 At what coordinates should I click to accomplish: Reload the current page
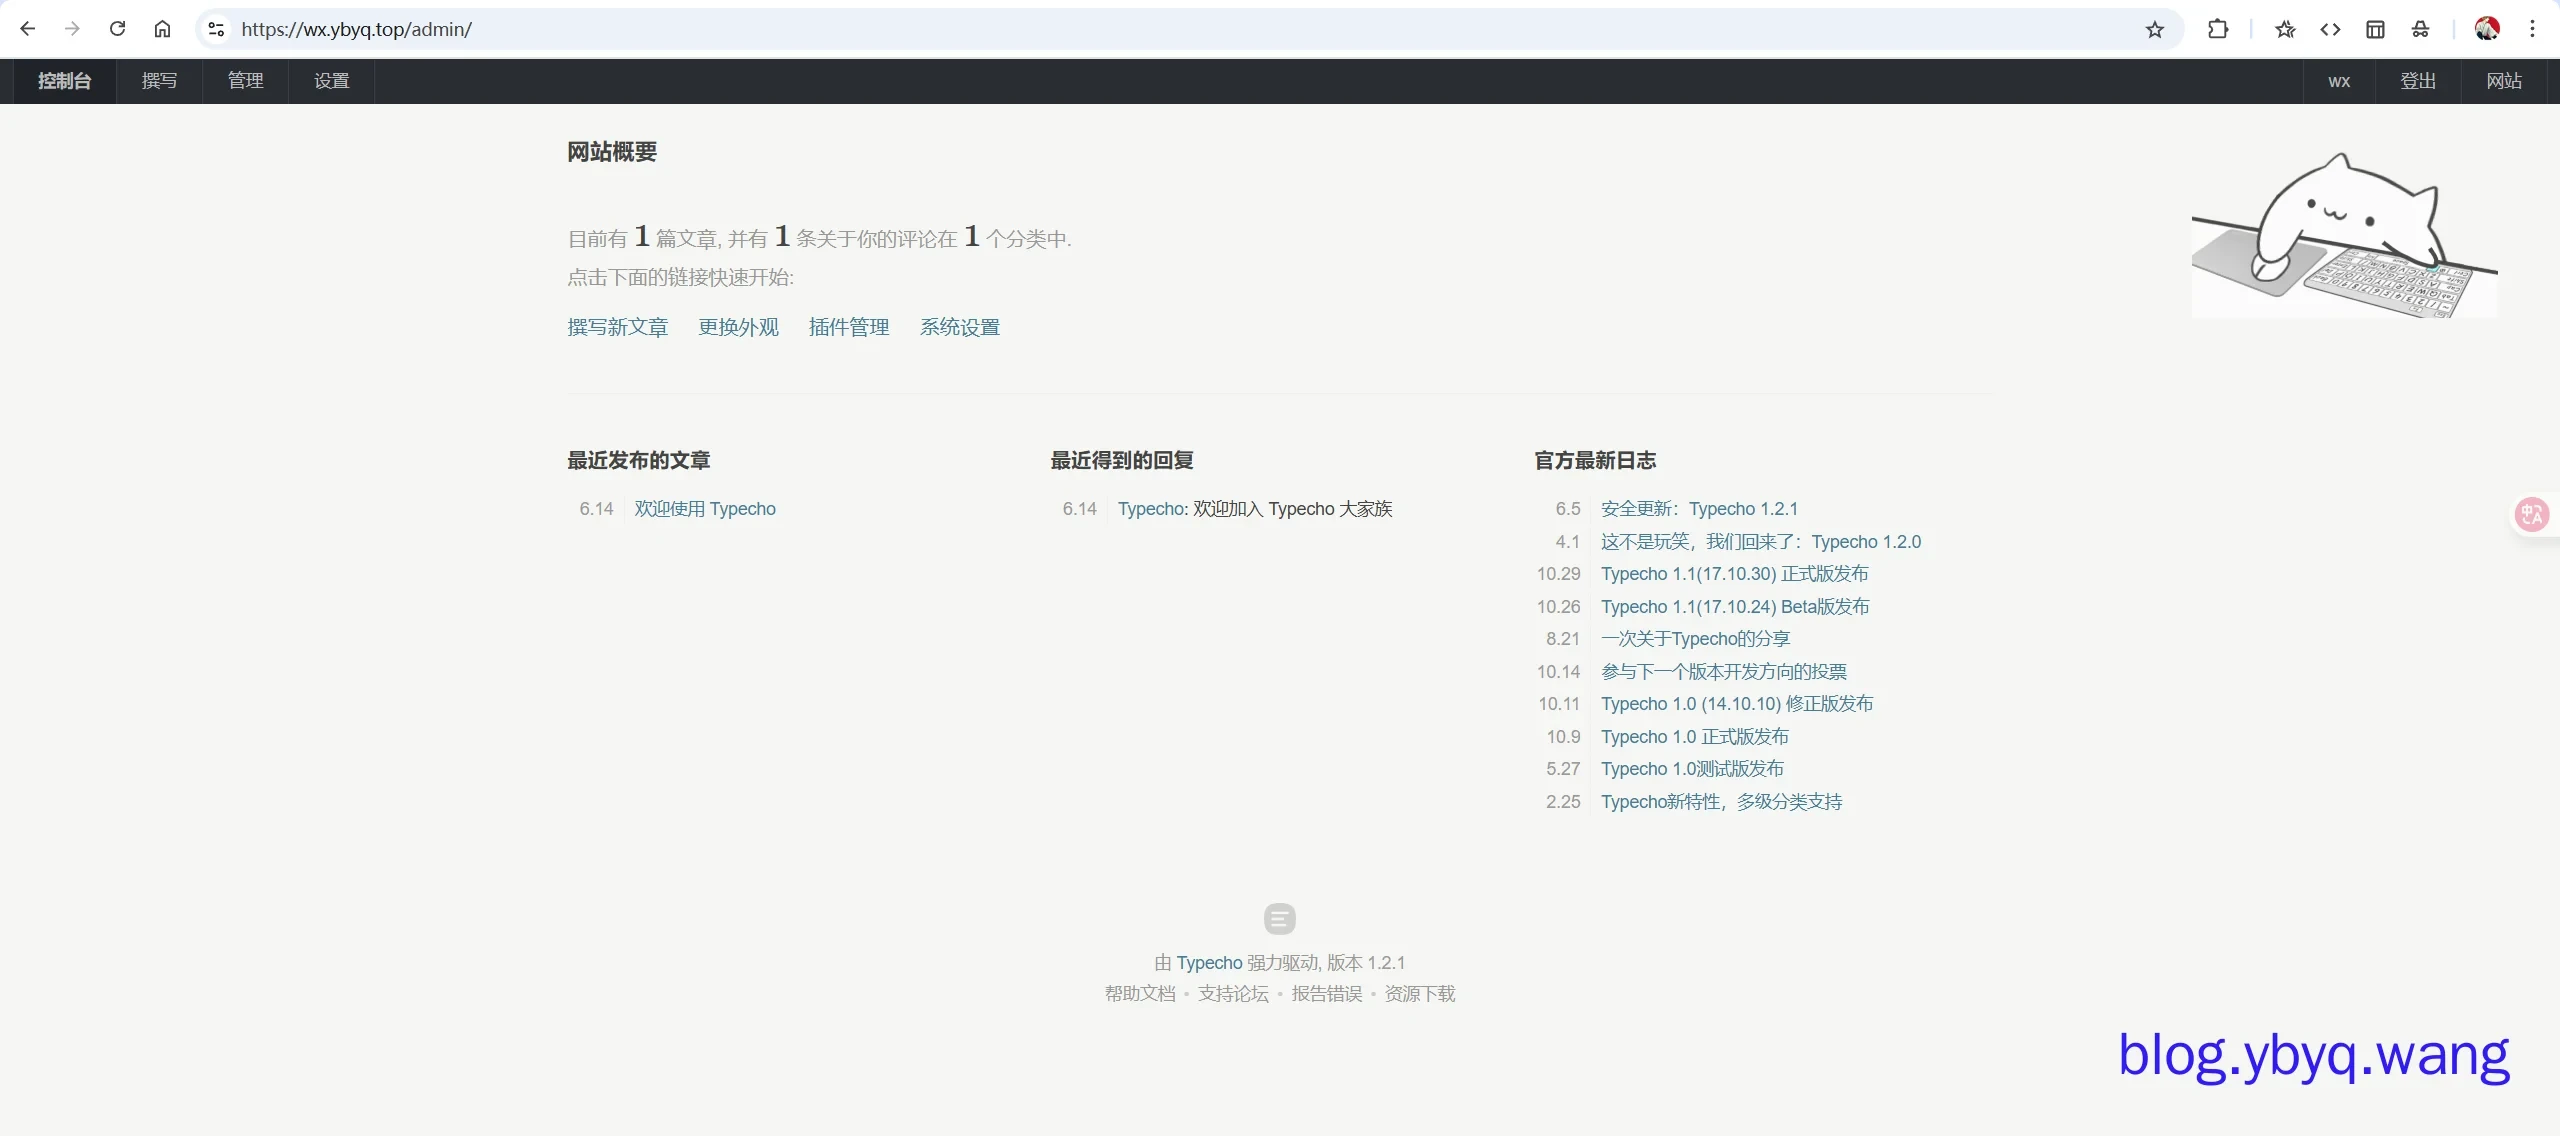click(x=117, y=29)
